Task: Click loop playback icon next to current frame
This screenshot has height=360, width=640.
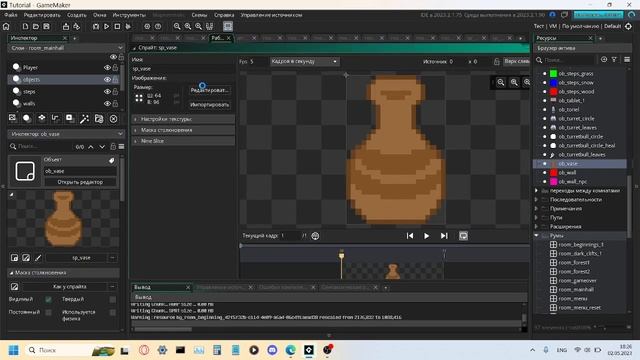Action: coord(315,236)
